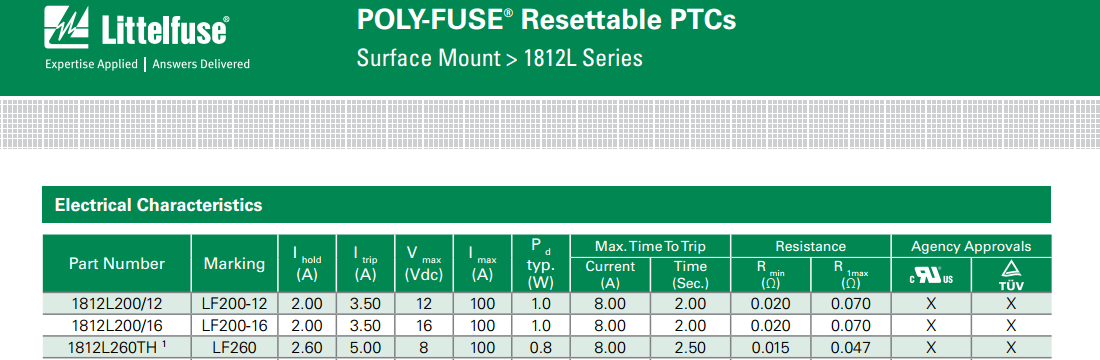Click TÜV X mark for 1812L260TH
1100x360 pixels.
[1011, 347]
